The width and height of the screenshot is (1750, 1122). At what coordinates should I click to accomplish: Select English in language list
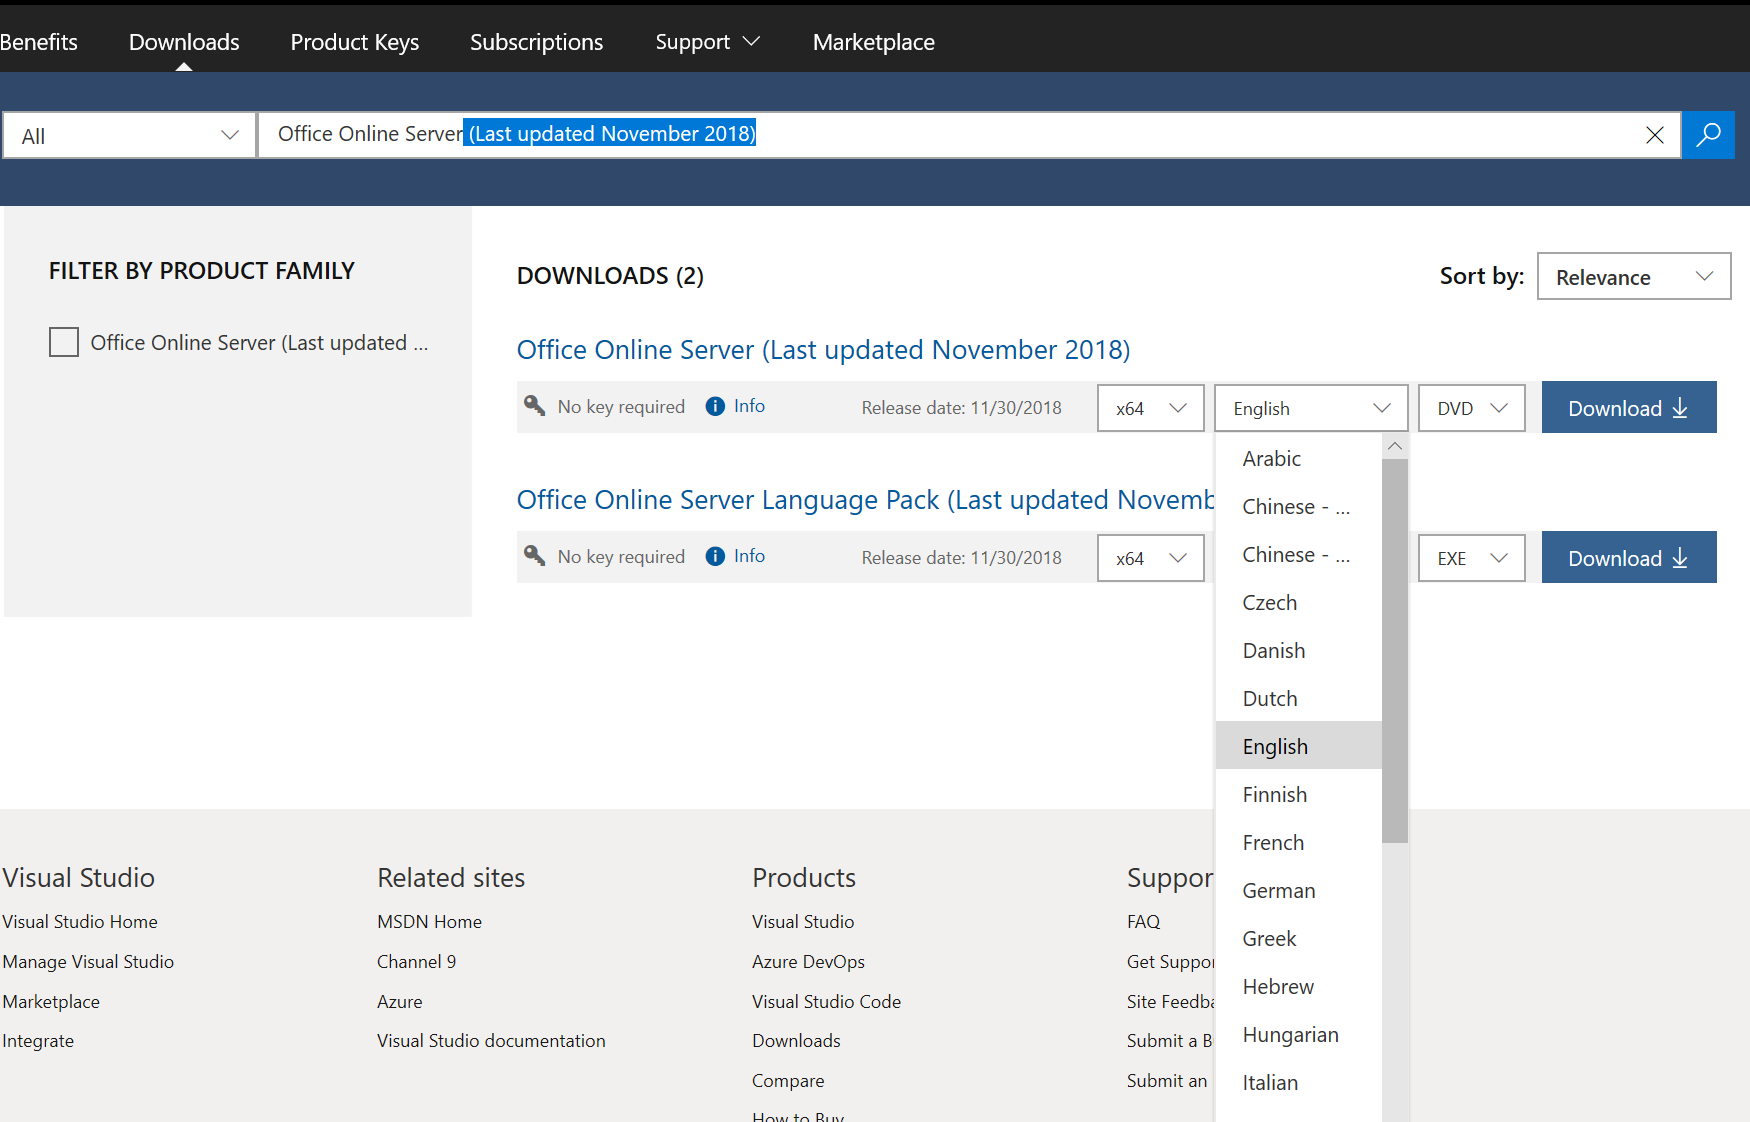1298,746
